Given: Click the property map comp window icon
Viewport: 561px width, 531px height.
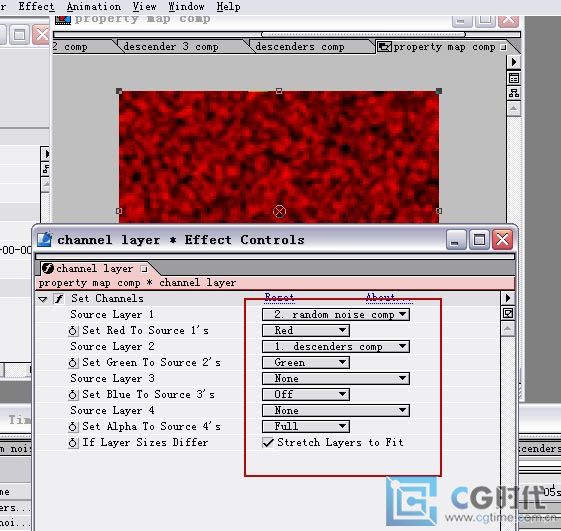Looking at the screenshot, I should 63,19.
